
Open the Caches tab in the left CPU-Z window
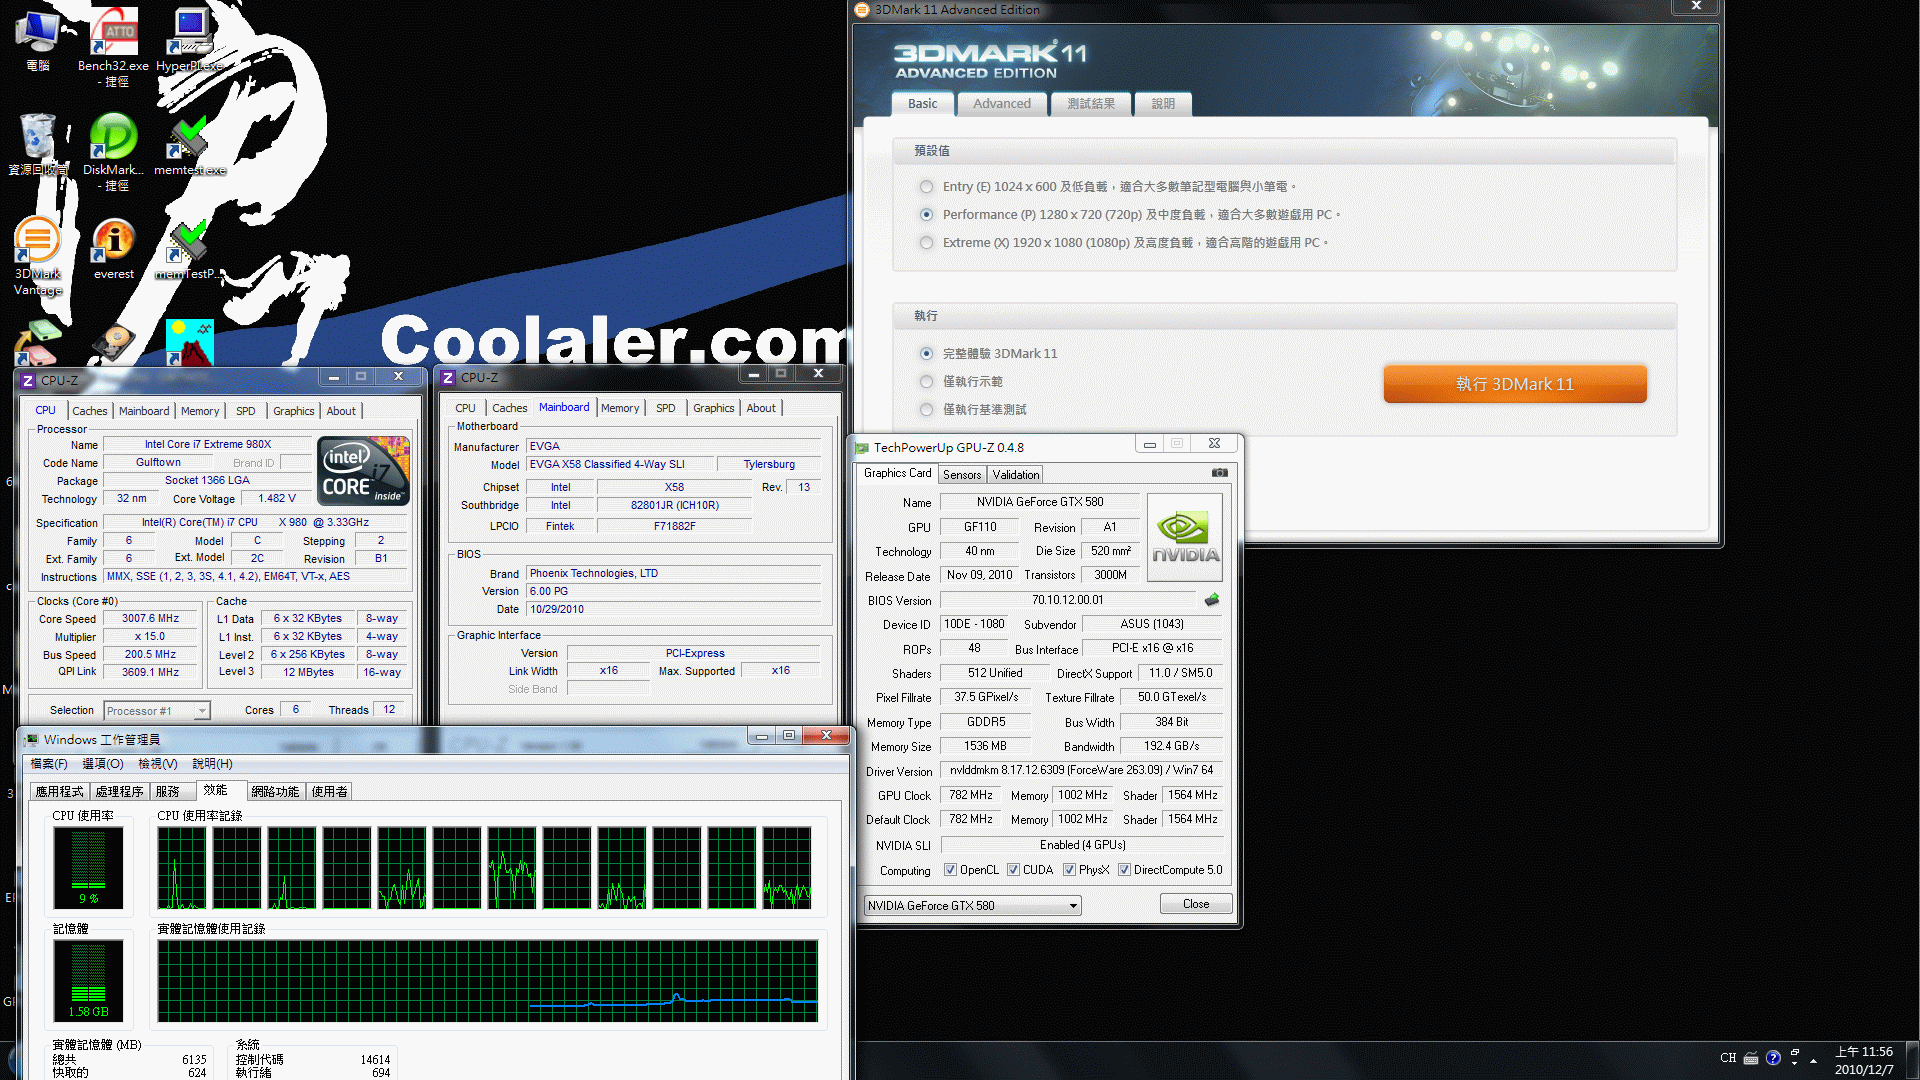(x=89, y=411)
